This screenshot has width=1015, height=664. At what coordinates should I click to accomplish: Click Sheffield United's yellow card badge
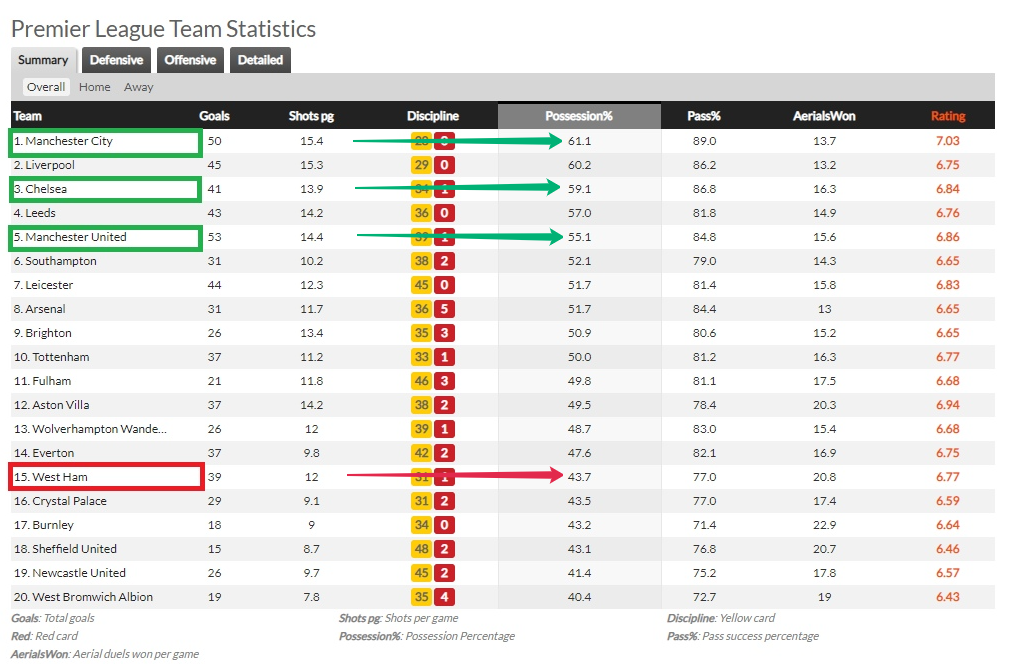[421, 549]
